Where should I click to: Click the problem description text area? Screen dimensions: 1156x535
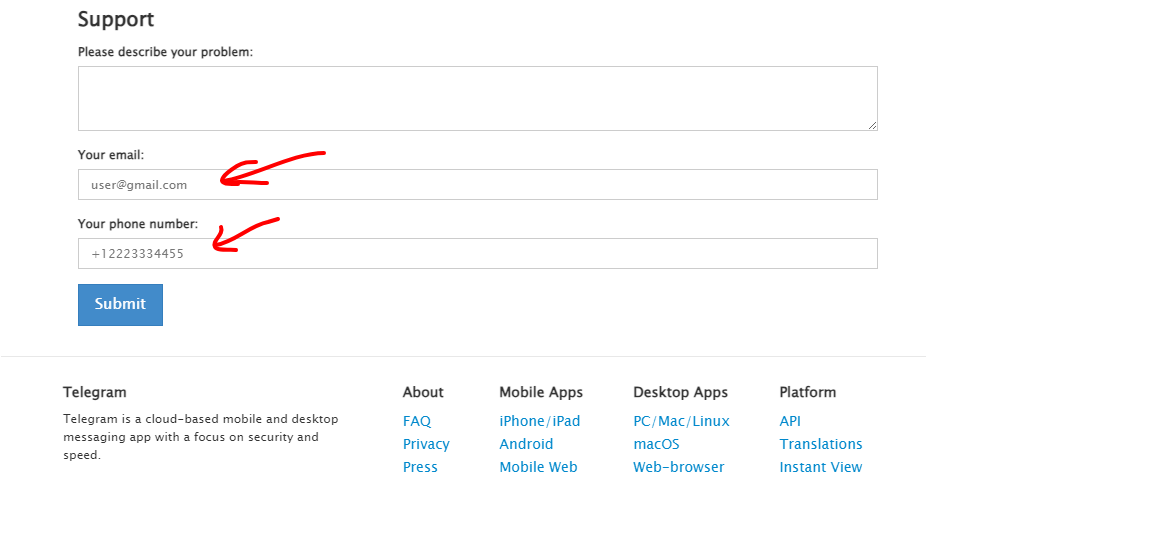[477, 98]
